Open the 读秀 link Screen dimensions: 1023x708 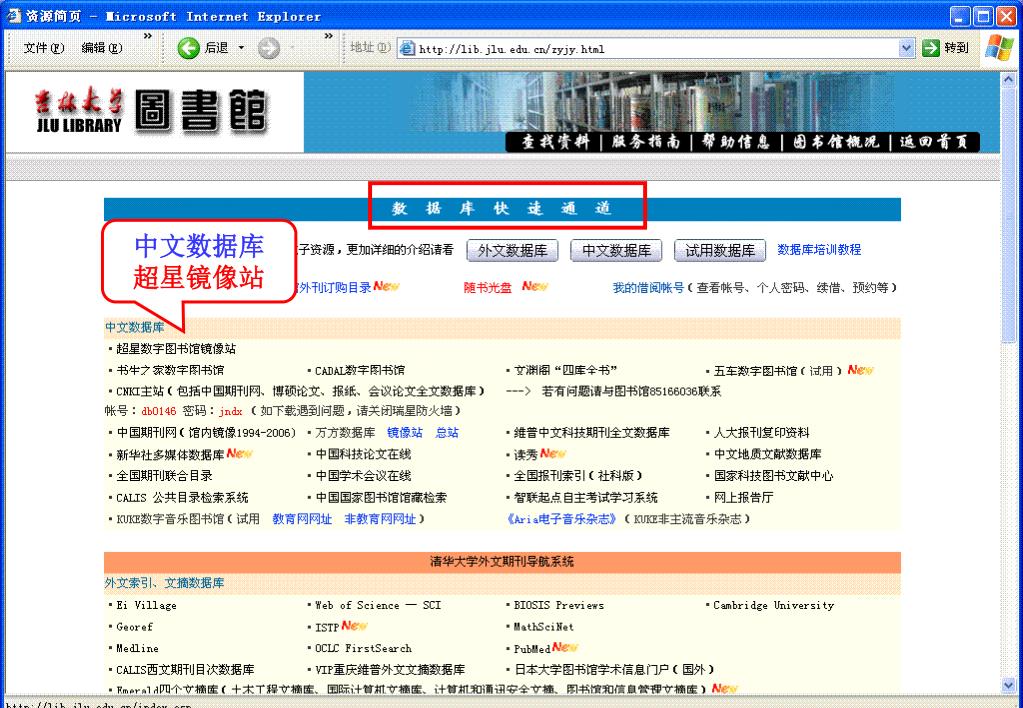[525, 454]
